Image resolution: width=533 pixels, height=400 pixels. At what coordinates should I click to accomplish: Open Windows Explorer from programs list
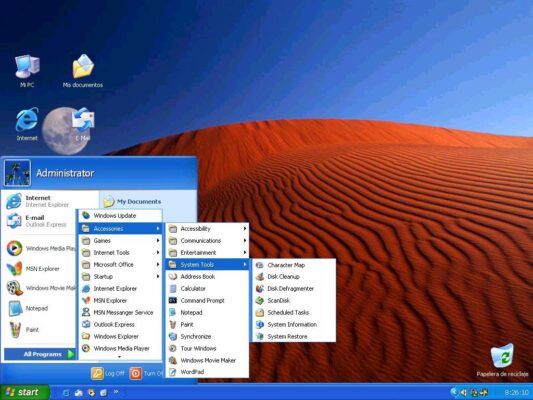pos(120,336)
